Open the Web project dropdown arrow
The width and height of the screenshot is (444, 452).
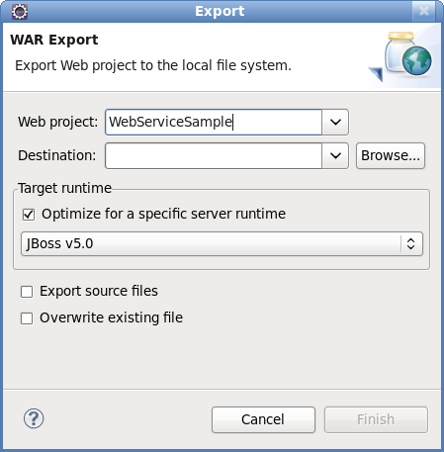click(x=335, y=122)
